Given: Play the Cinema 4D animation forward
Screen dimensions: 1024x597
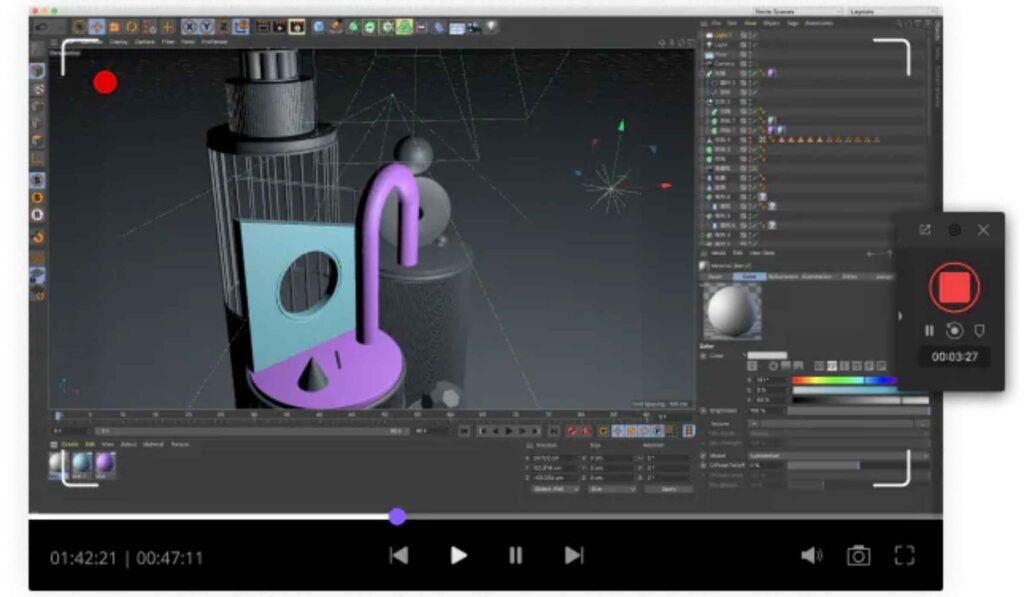Looking at the screenshot, I should click(x=509, y=431).
